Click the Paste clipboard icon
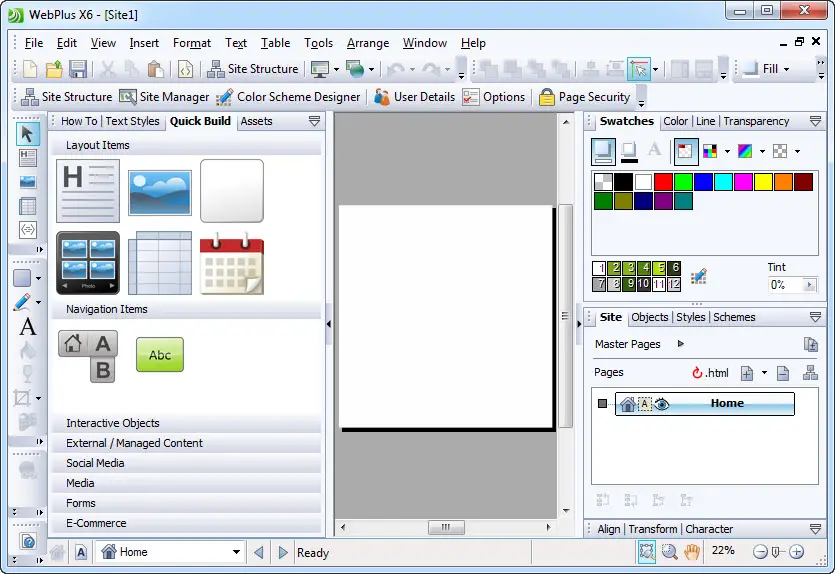This screenshot has width=835, height=574. coord(155,69)
